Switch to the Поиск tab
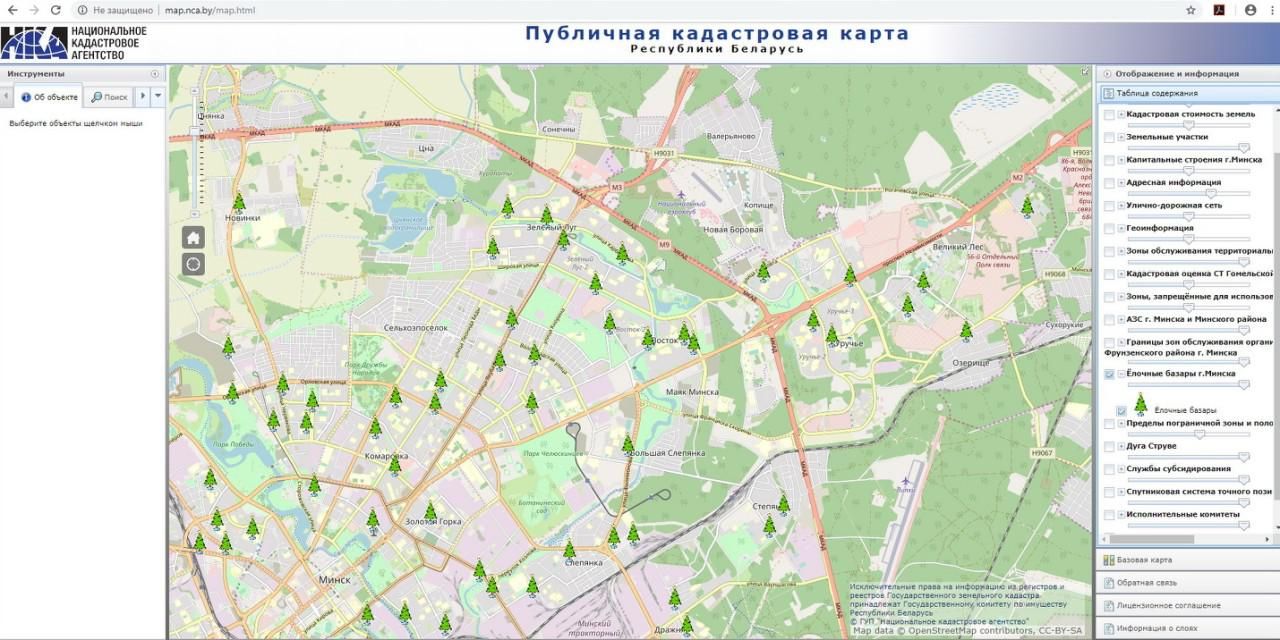Image resolution: width=1280 pixels, height=640 pixels. point(110,97)
